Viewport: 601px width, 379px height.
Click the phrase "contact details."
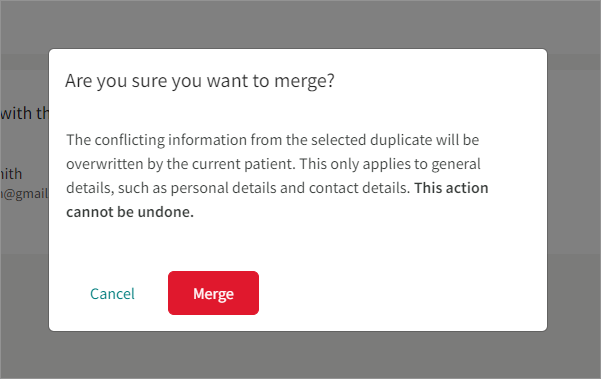coord(360,188)
